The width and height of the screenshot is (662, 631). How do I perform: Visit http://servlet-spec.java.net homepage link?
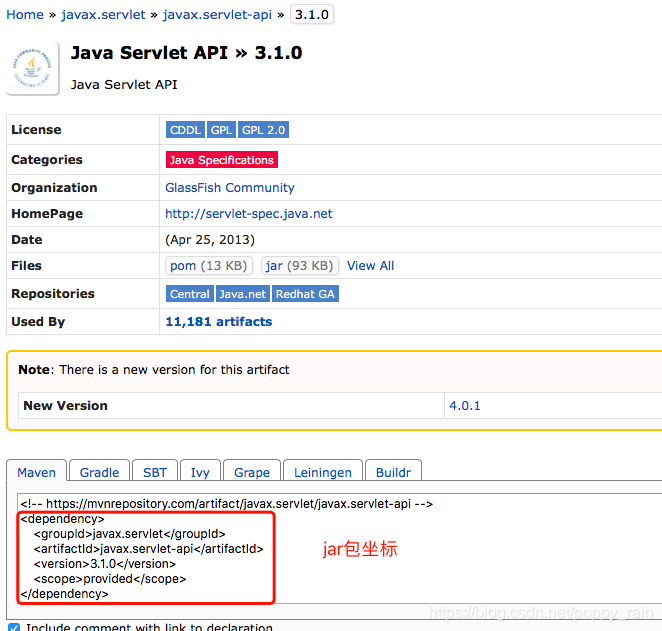click(x=249, y=214)
